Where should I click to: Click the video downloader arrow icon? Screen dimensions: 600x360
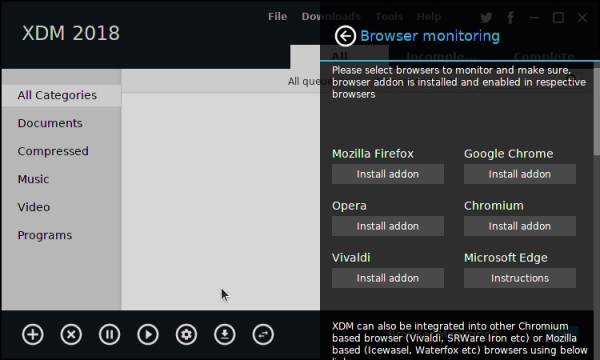[x=225, y=334]
